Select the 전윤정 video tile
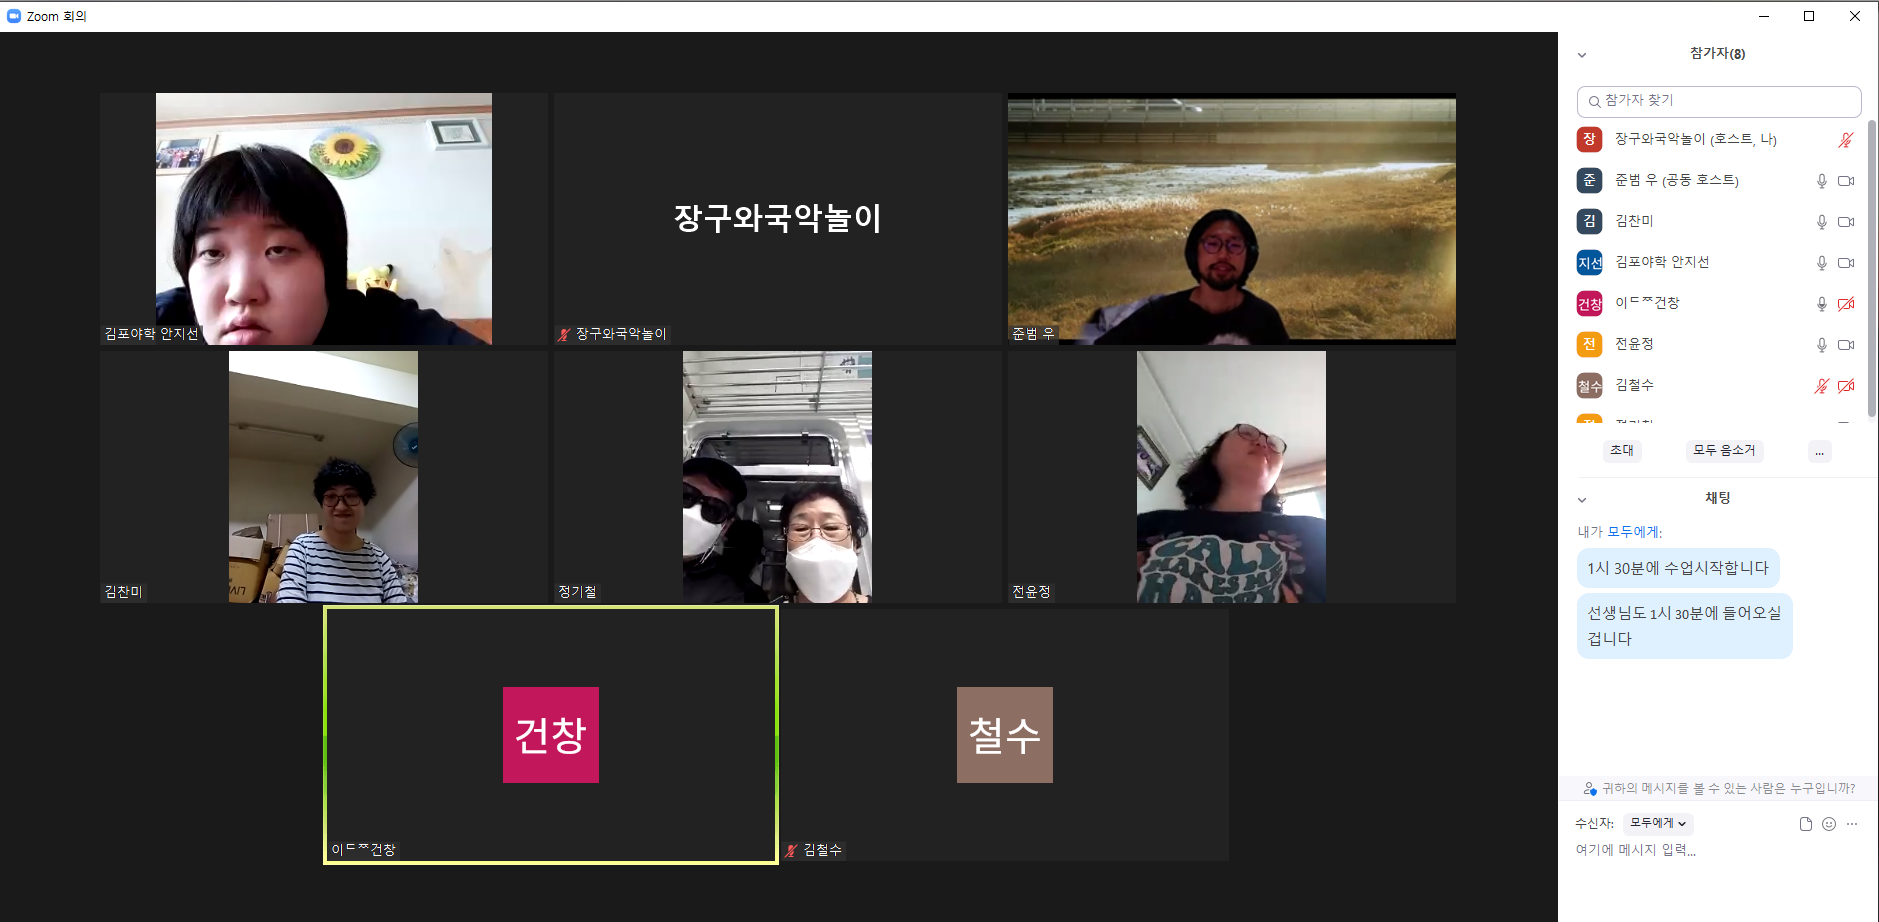1879x922 pixels. tap(1232, 477)
